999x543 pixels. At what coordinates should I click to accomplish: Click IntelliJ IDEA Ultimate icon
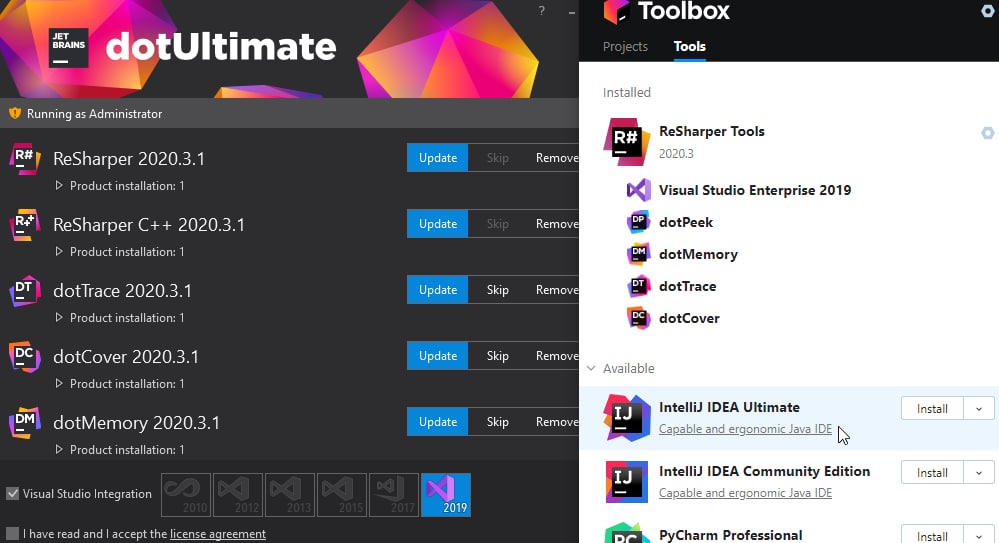[x=626, y=418]
